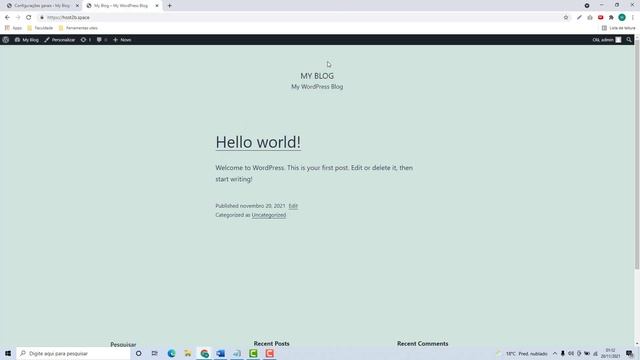Screen dimensions: 640x360
Task: Open Task View on the taskbar
Action: click(155, 353)
